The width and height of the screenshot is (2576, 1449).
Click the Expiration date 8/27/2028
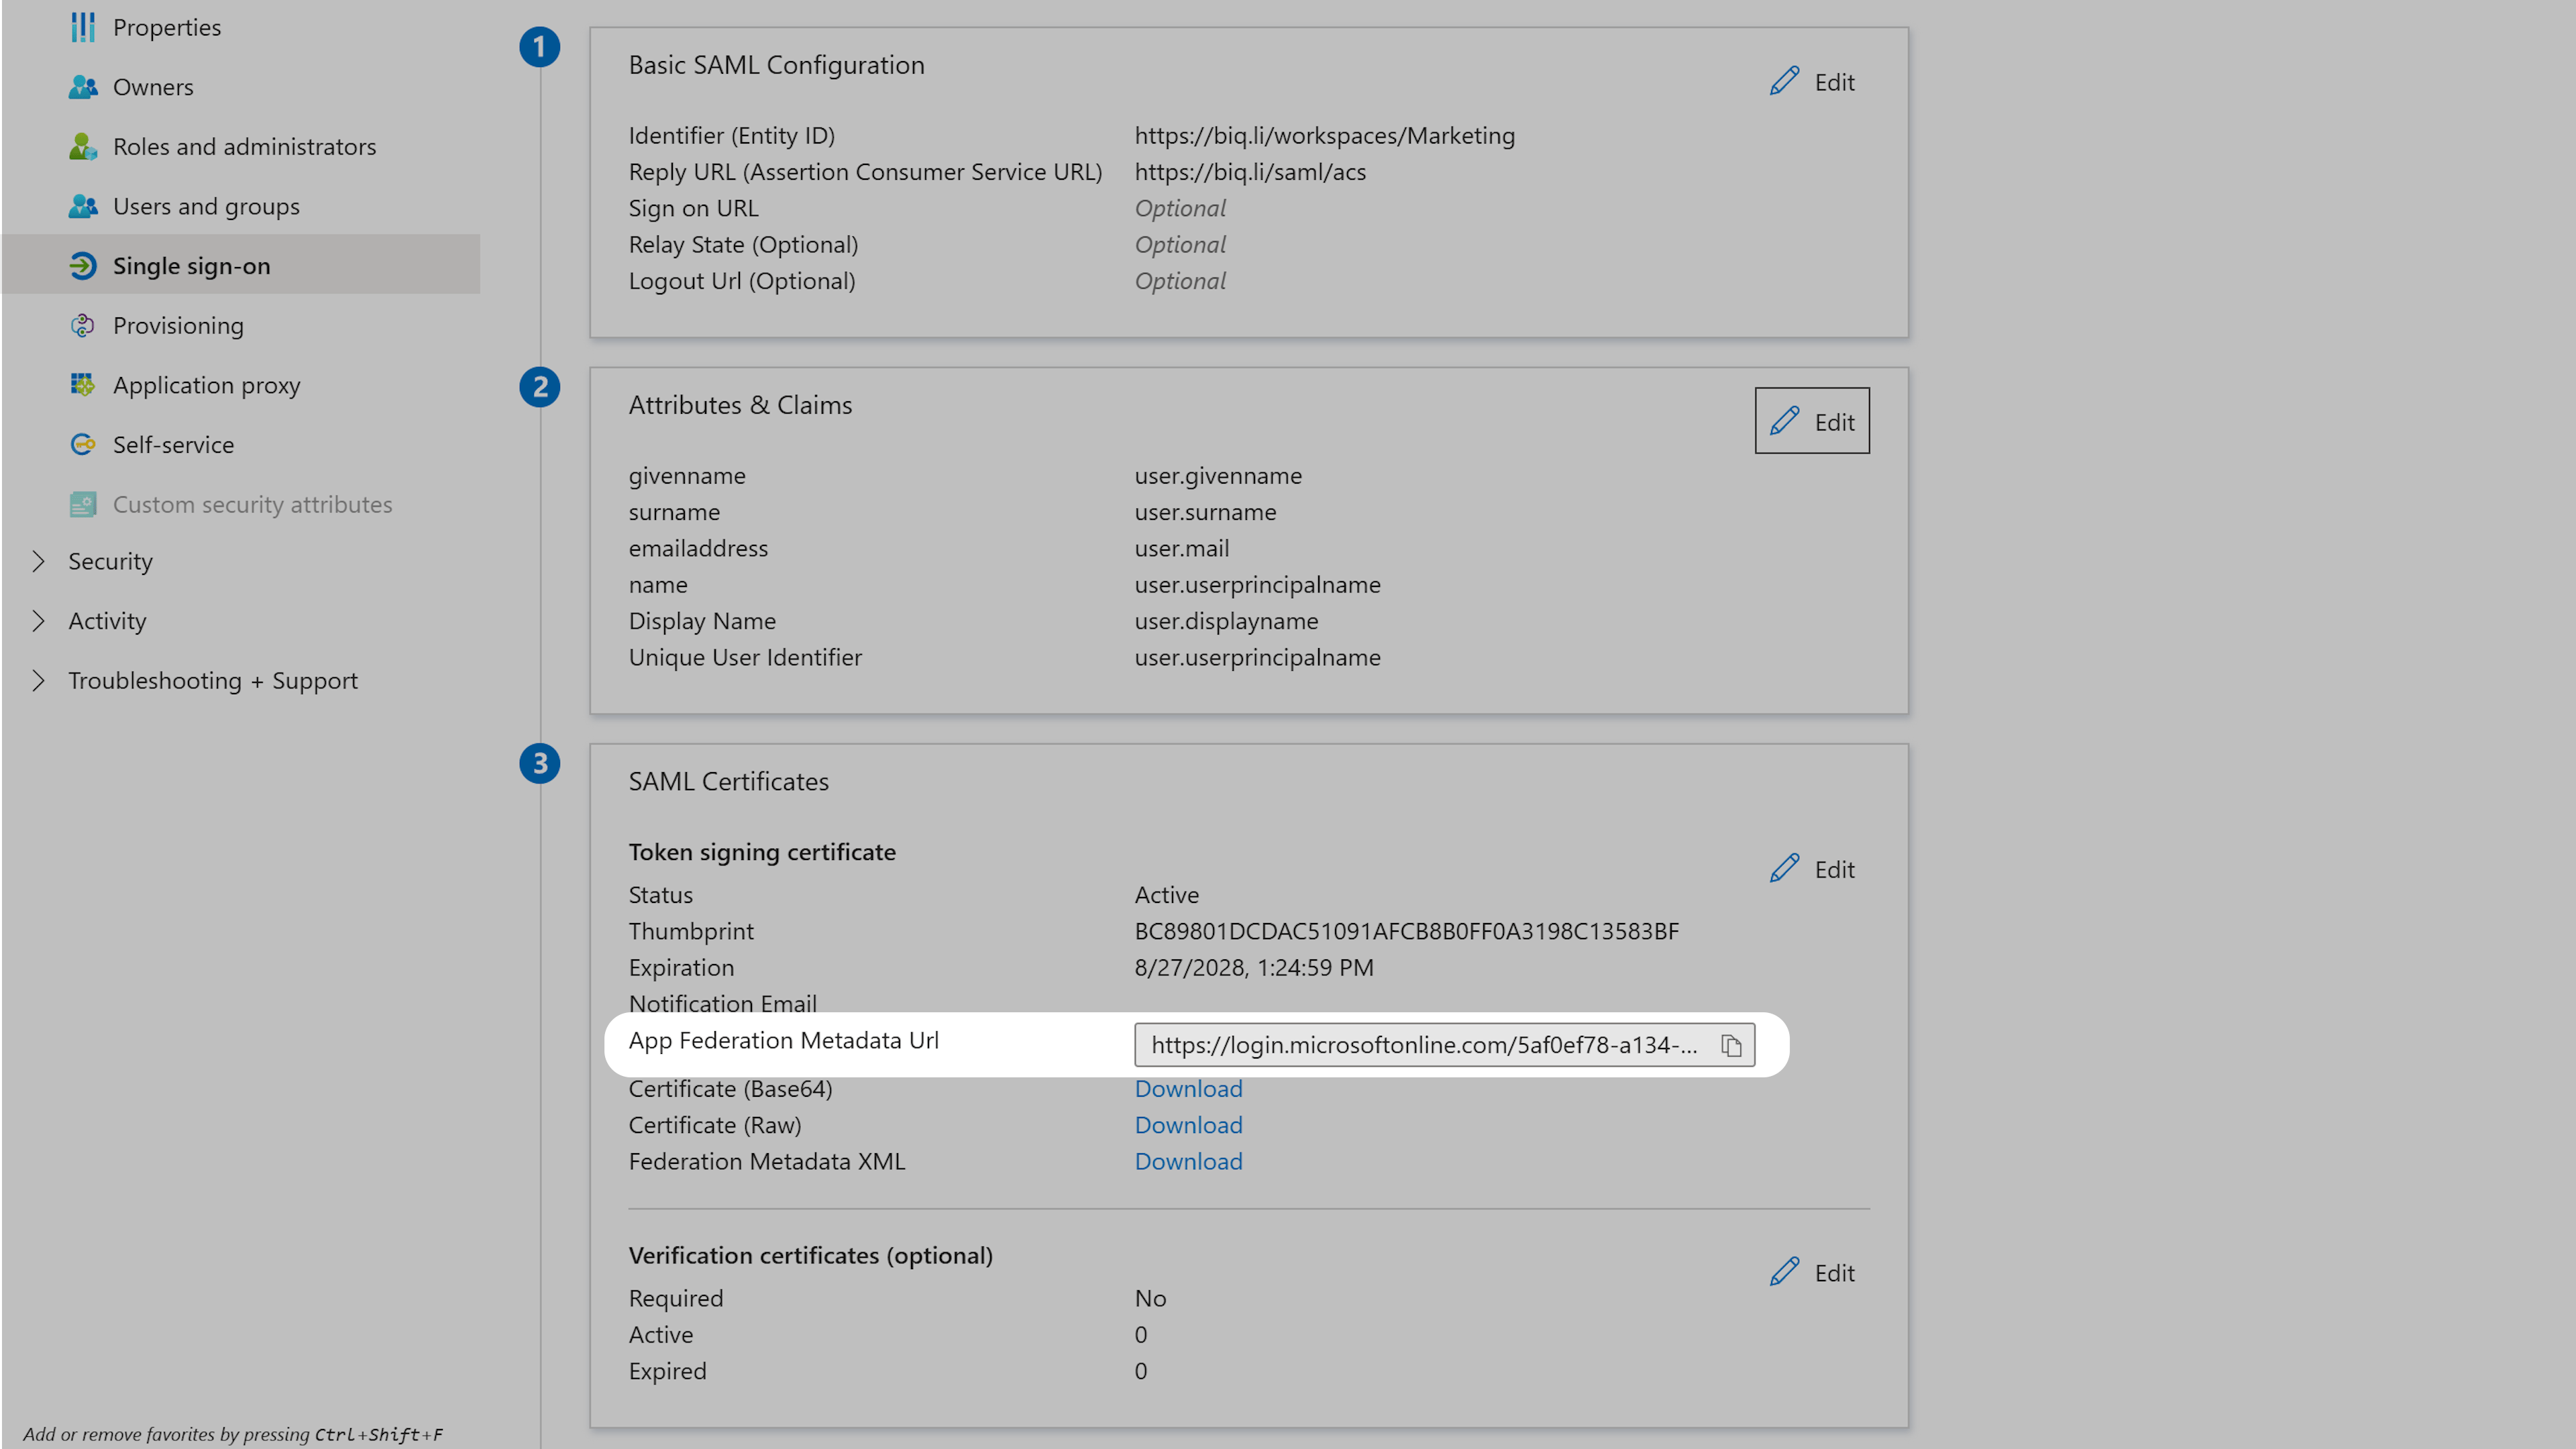(x=1254, y=968)
